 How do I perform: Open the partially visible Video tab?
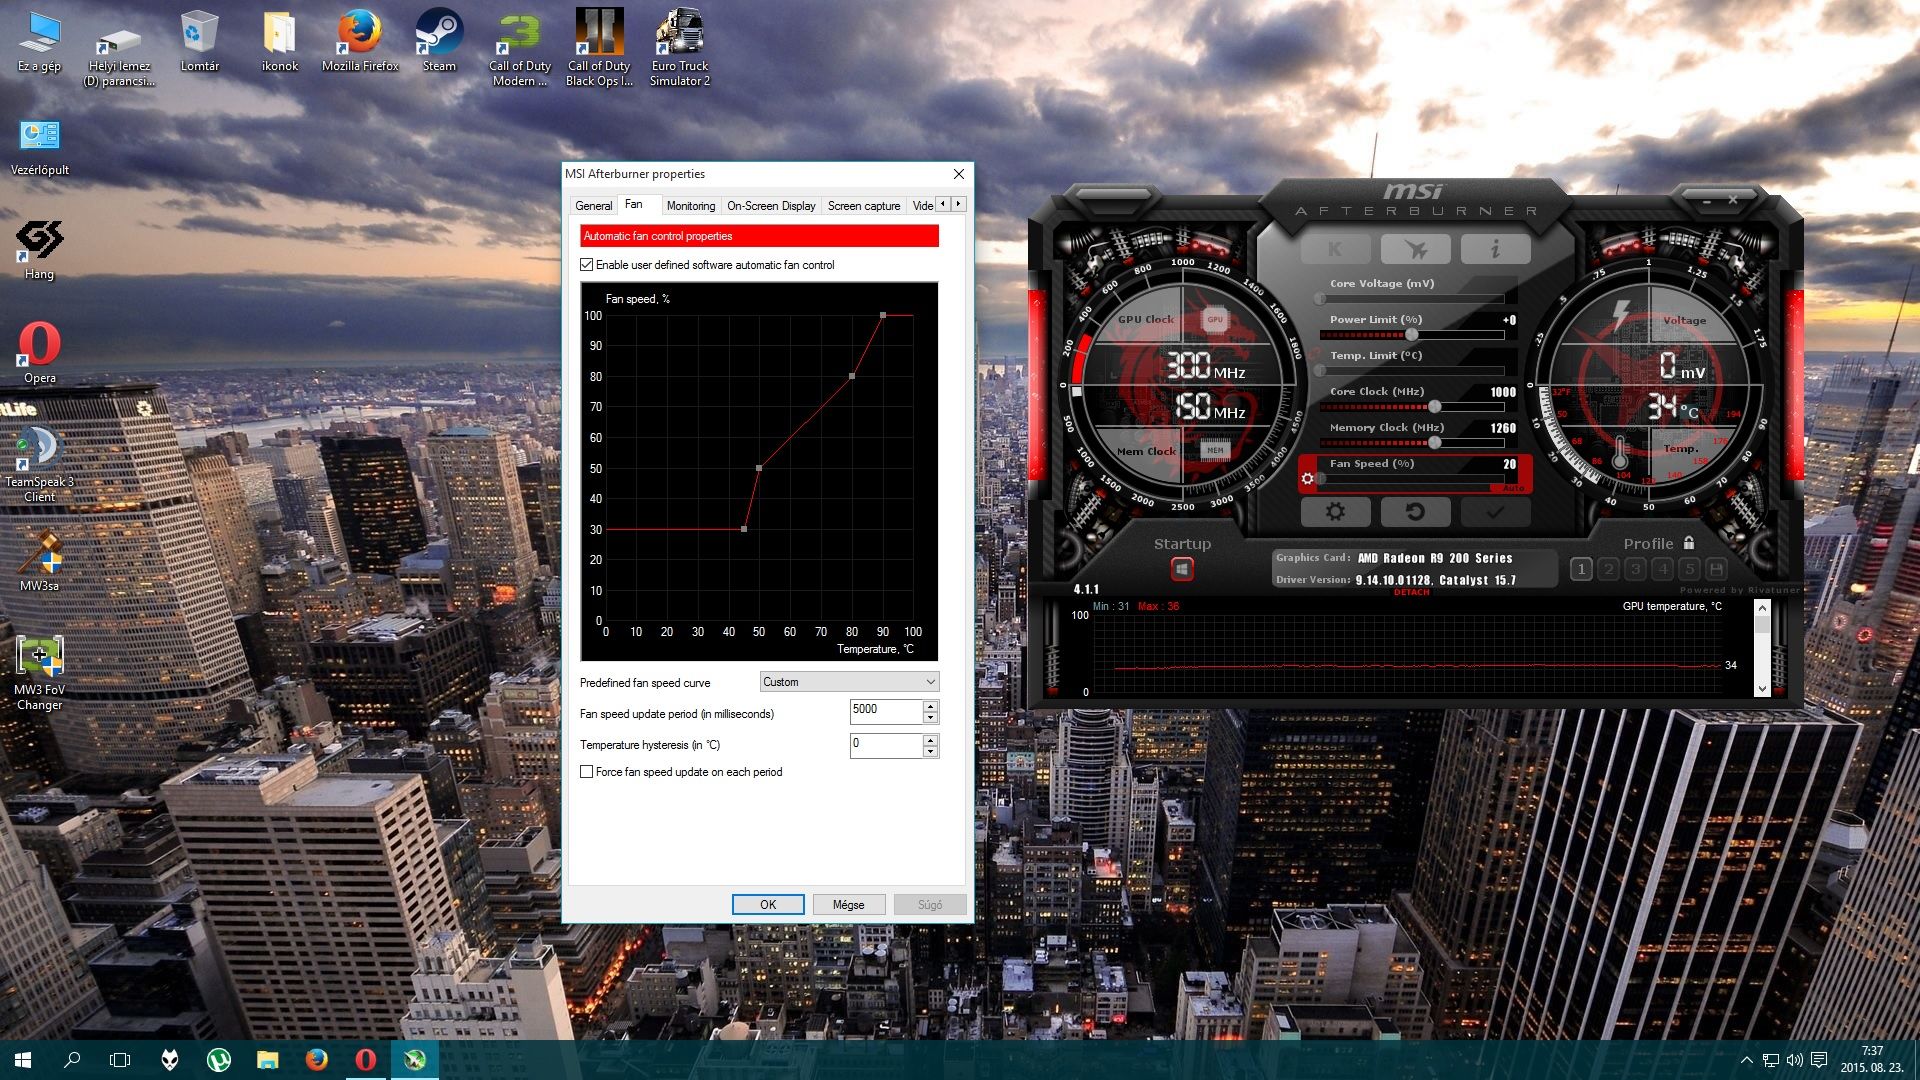point(922,206)
